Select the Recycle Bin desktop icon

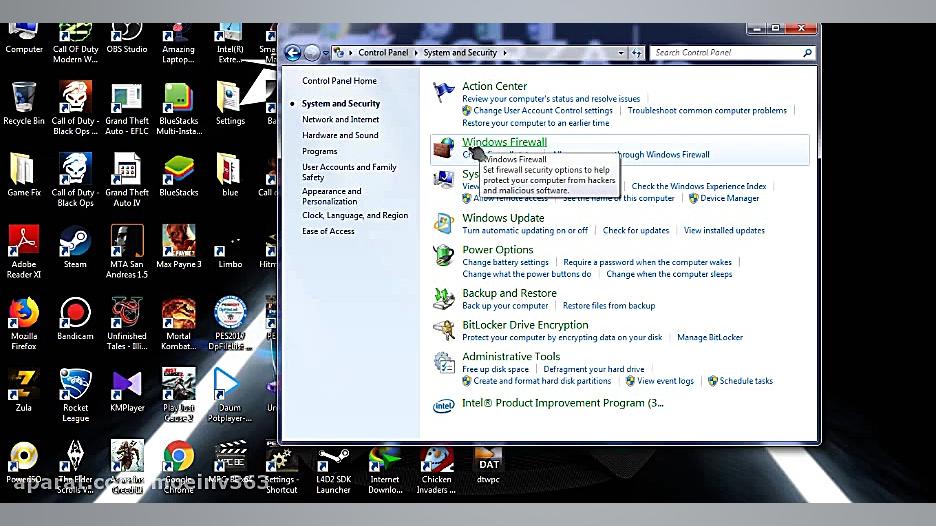point(24,103)
